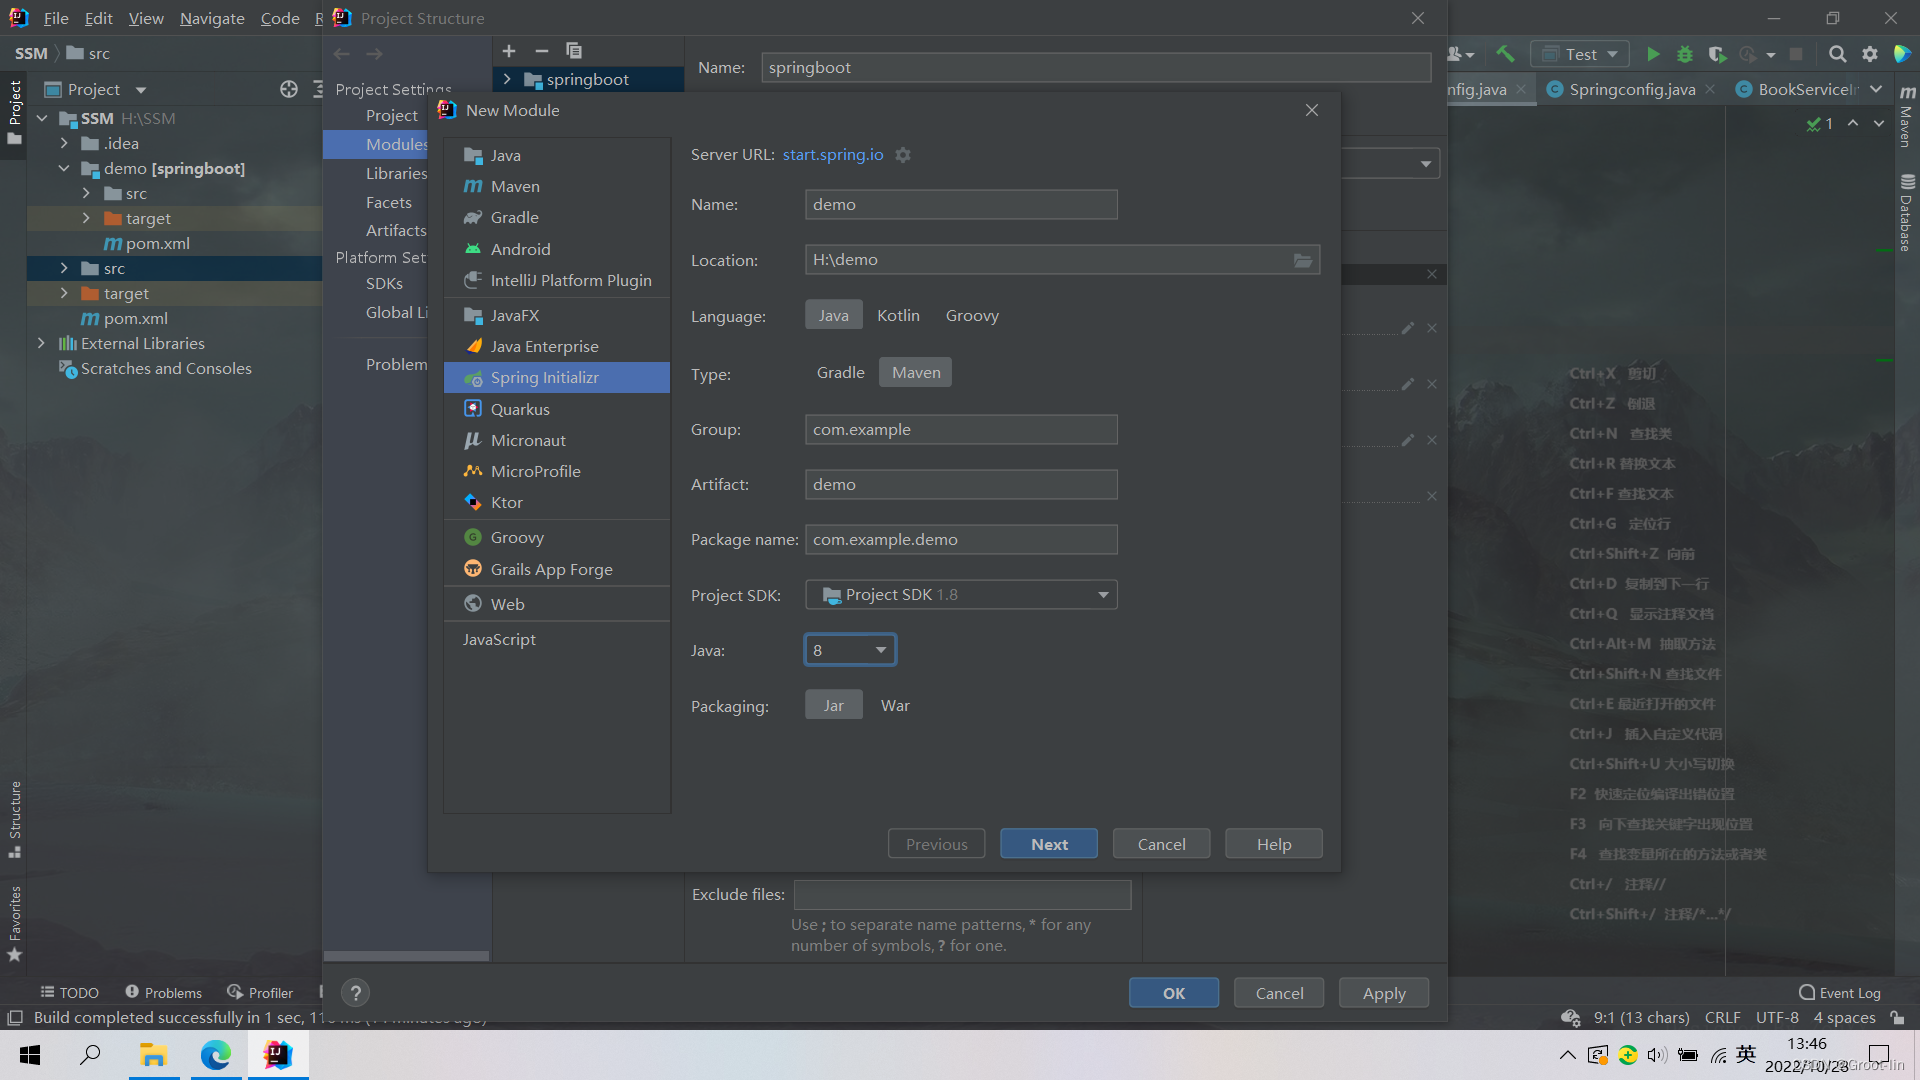The width and height of the screenshot is (1920, 1080).
Task: Click the Exclude files field
Action: [963, 895]
